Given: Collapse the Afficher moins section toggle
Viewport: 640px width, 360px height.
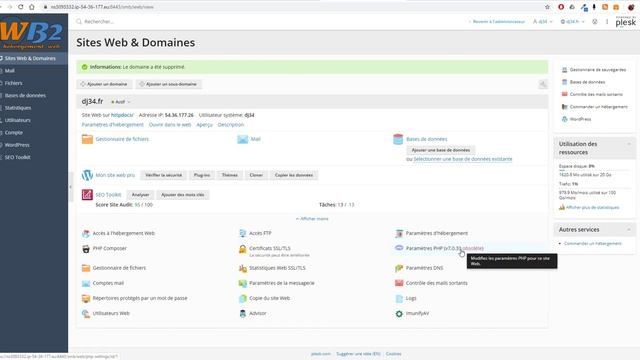Looking at the screenshot, I should coord(312,219).
